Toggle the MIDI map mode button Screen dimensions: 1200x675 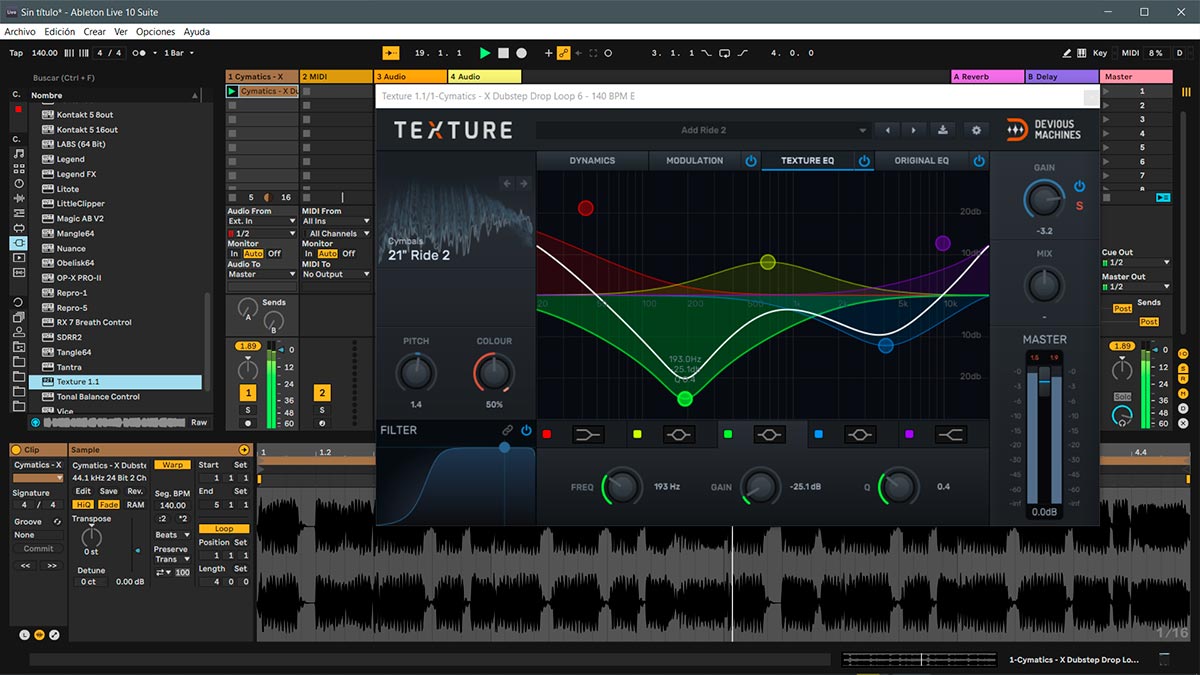click(x=1130, y=53)
